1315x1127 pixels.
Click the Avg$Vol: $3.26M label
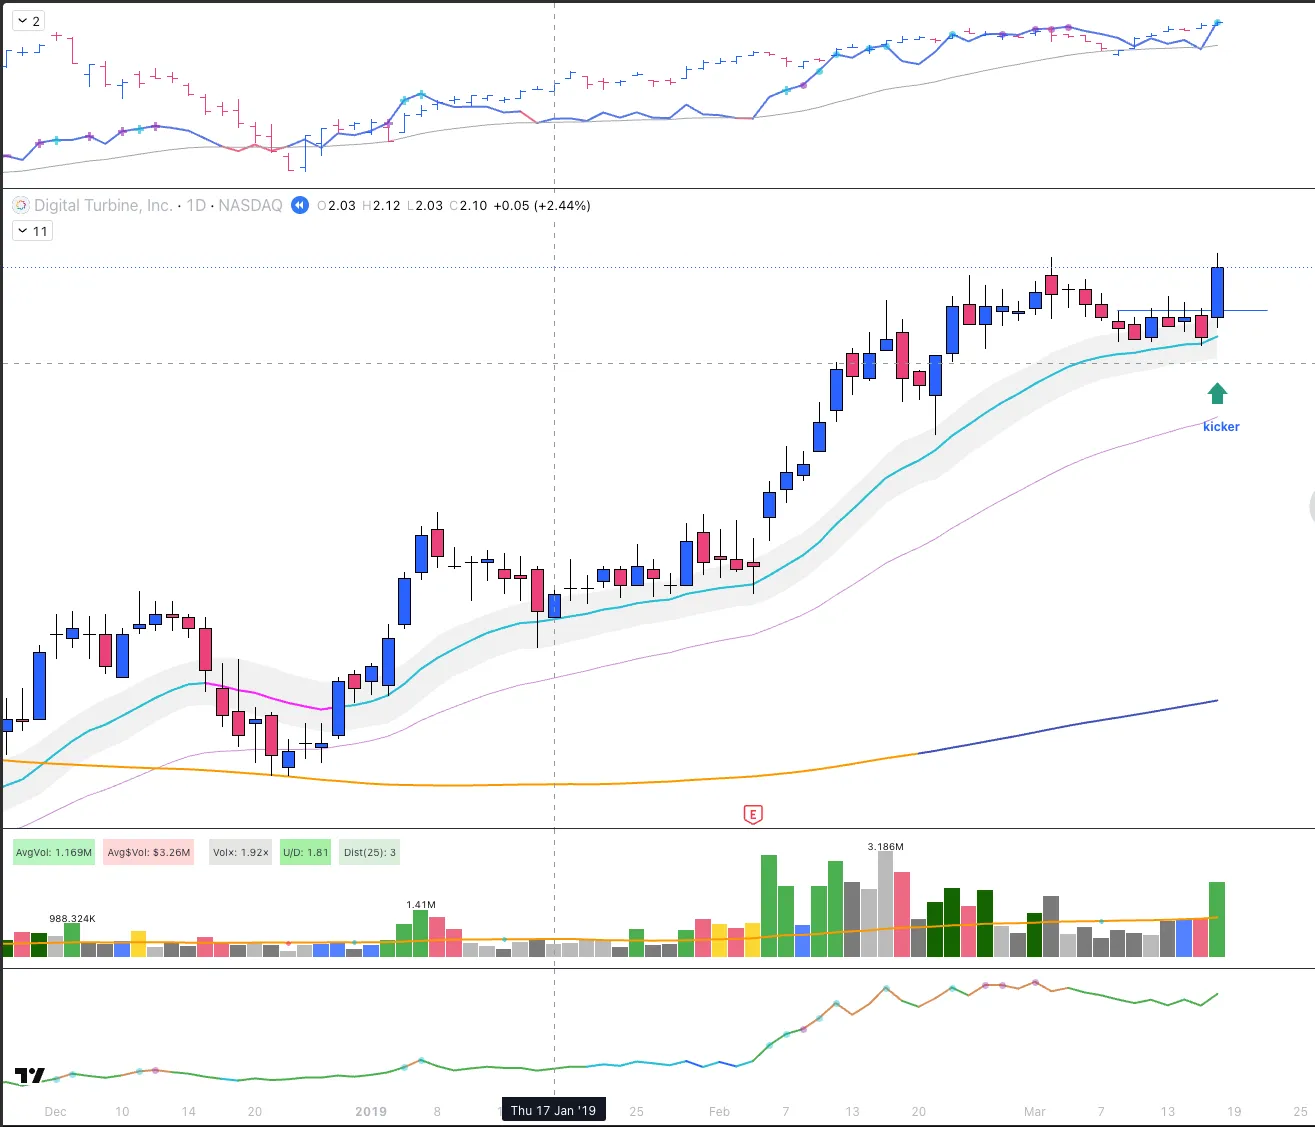click(149, 853)
